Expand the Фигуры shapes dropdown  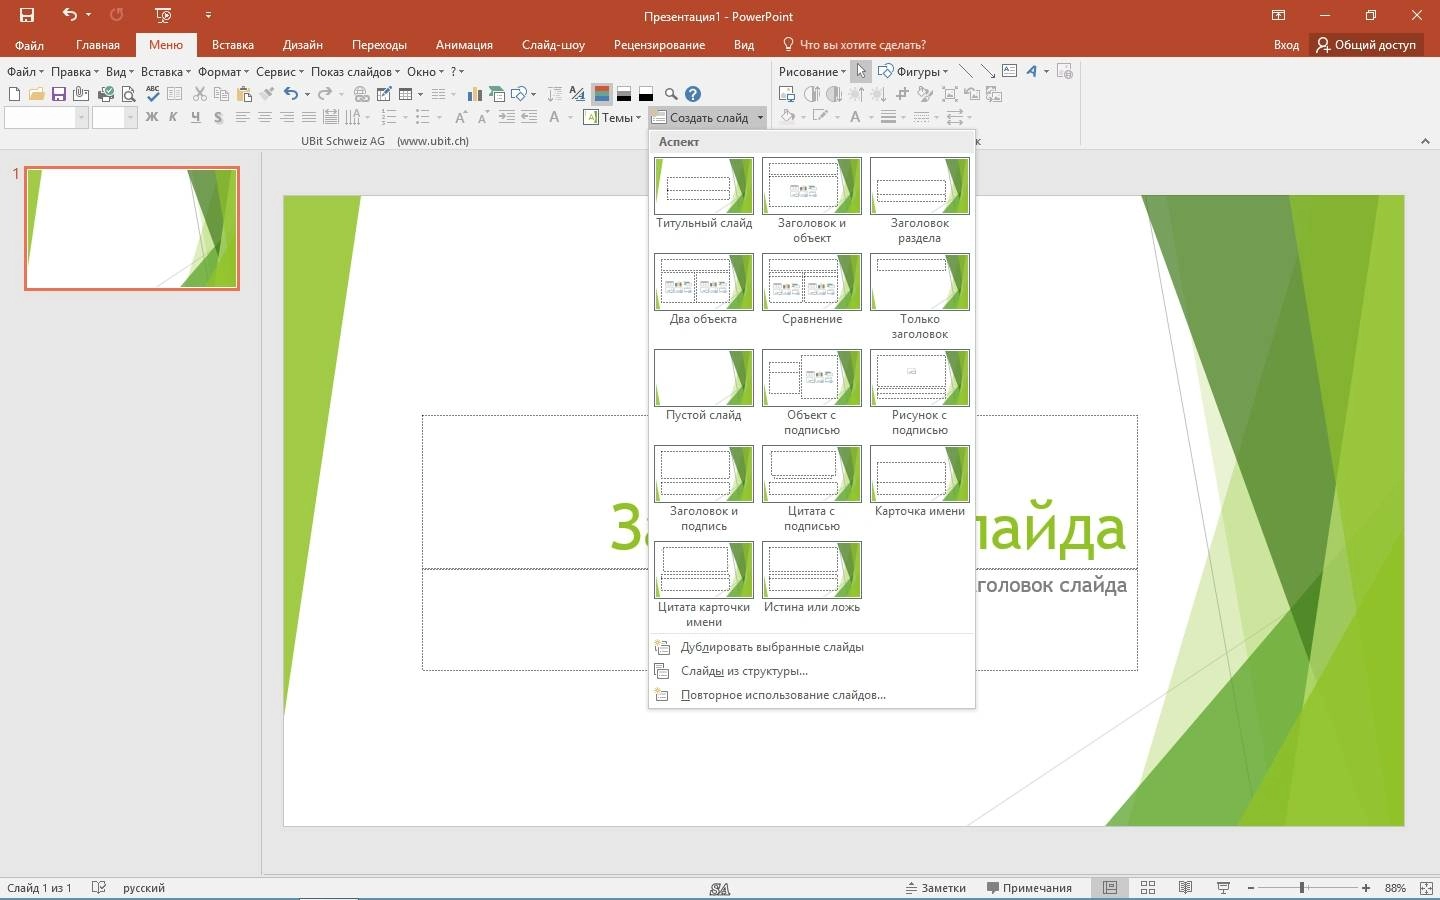[x=913, y=71]
